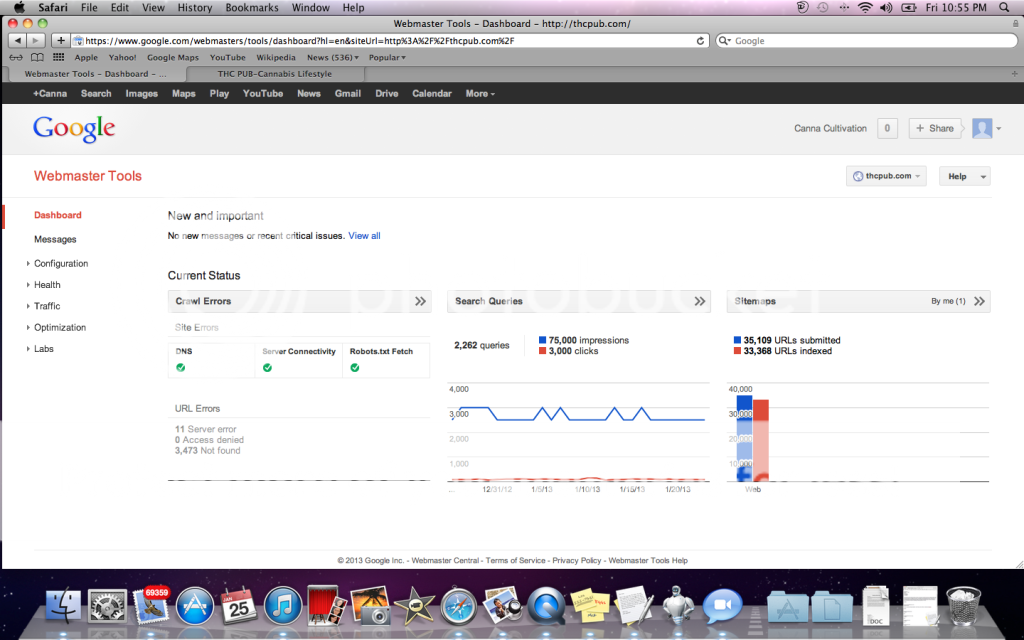The image size is (1024, 640).
Task: Click the notifications count 0 box
Action: (887, 128)
